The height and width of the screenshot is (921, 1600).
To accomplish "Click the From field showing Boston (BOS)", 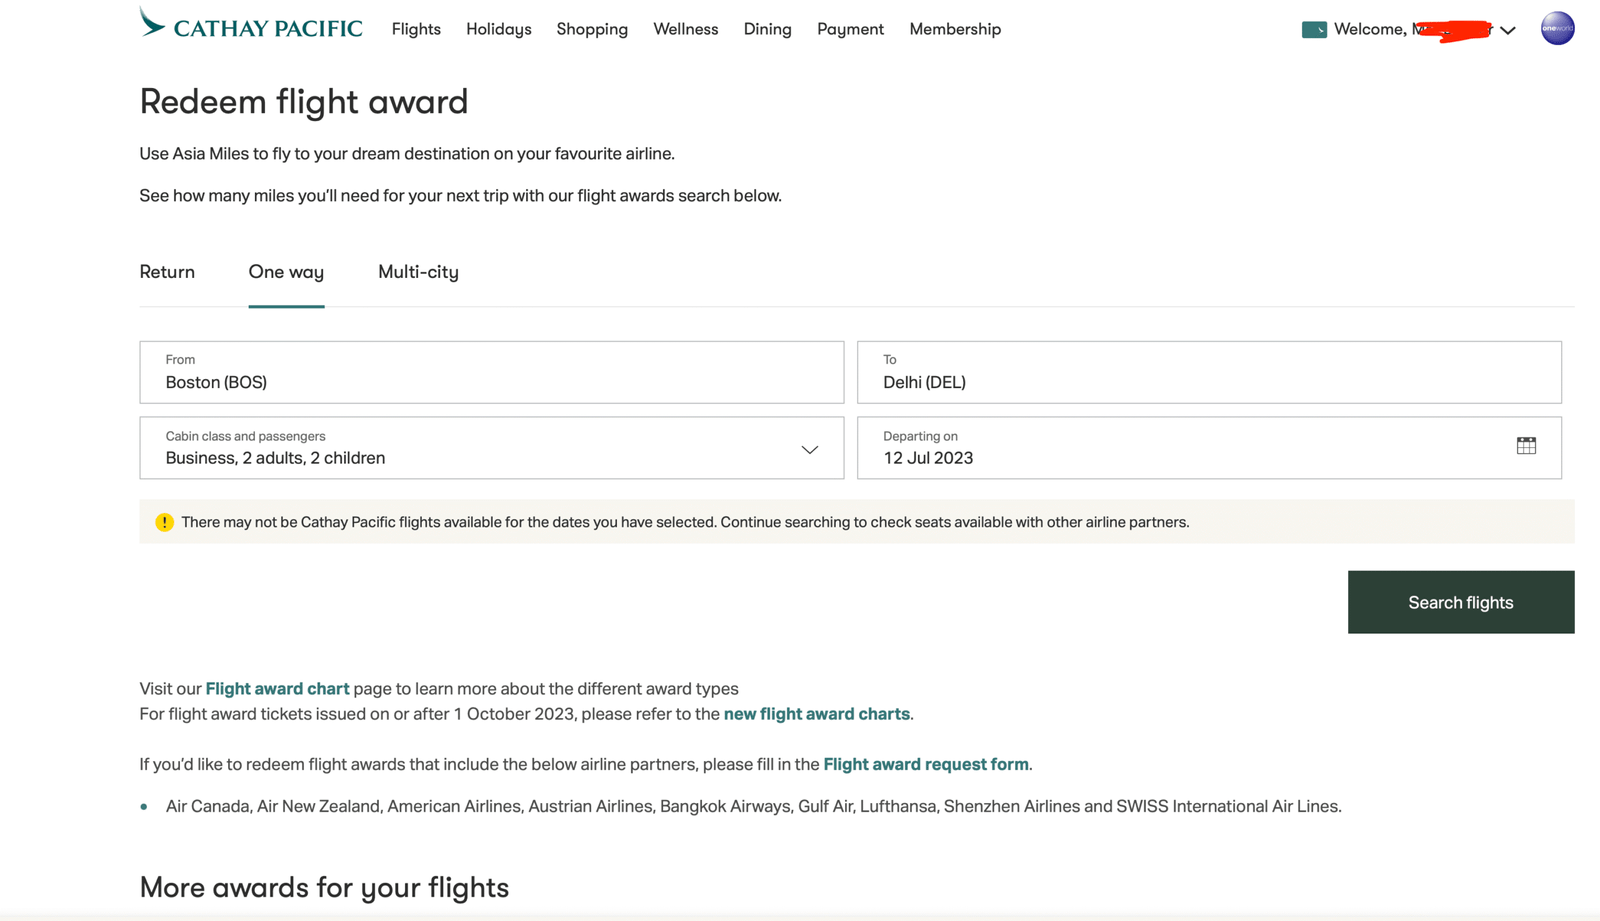I will [x=491, y=372].
